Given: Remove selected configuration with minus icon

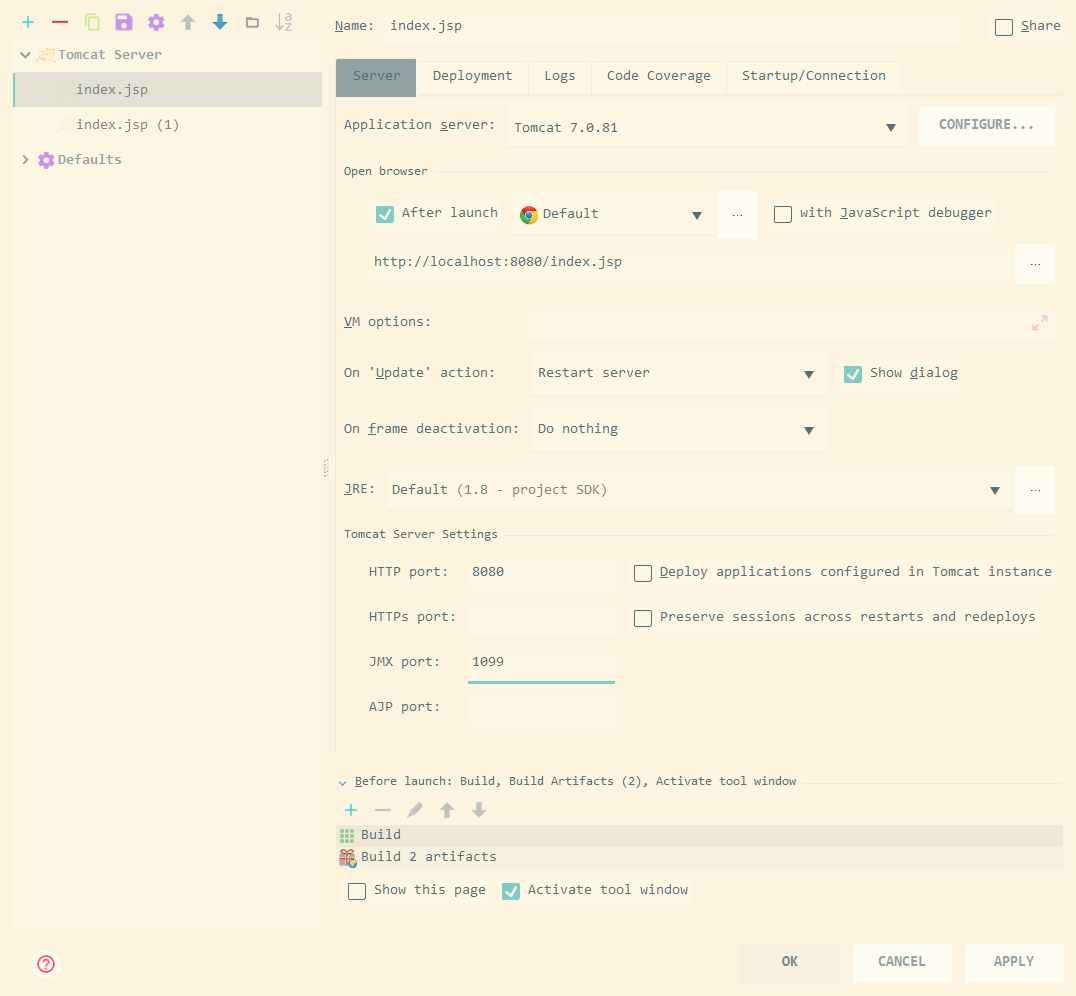Looking at the screenshot, I should click(x=60, y=22).
